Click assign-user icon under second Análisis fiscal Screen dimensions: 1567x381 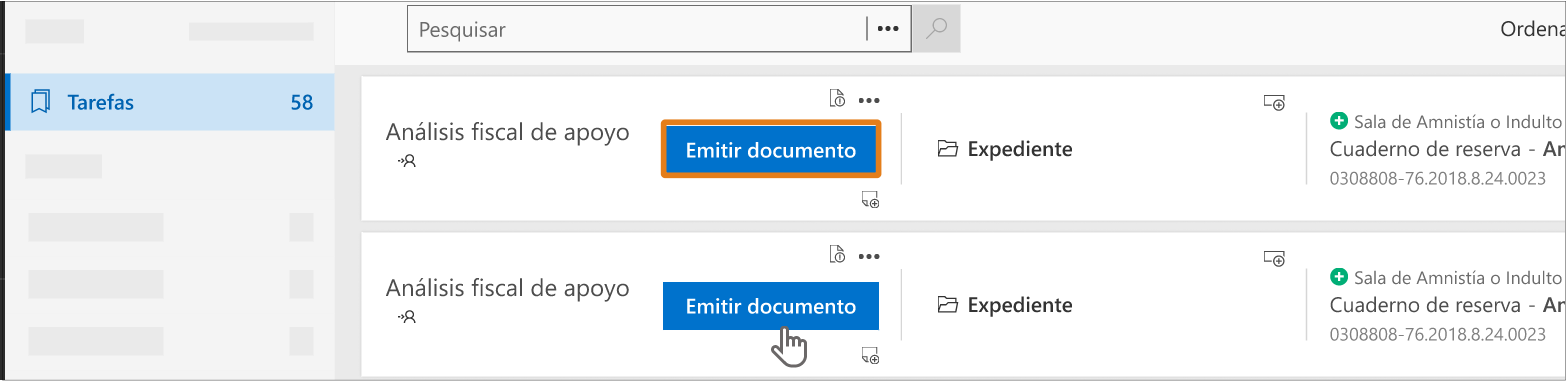[x=407, y=317]
